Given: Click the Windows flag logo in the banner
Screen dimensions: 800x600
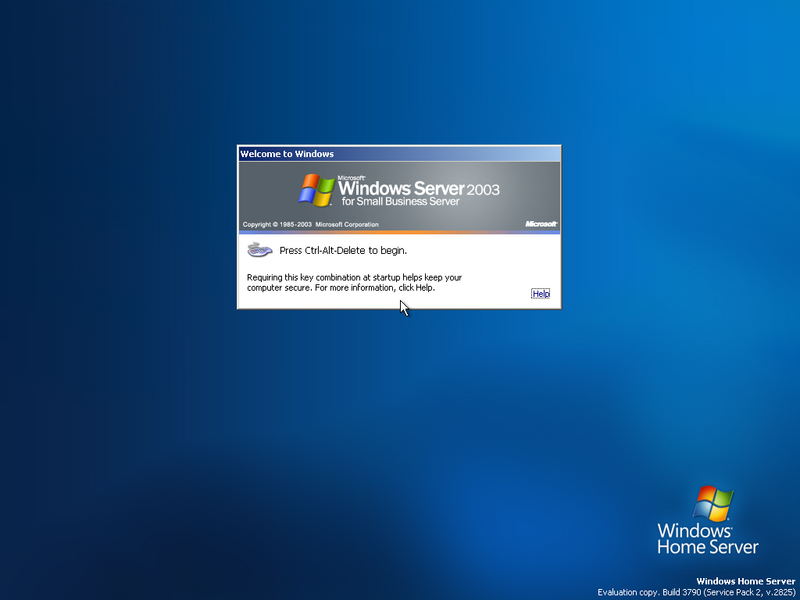Looking at the screenshot, I should pyautogui.click(x=316, y=190).
